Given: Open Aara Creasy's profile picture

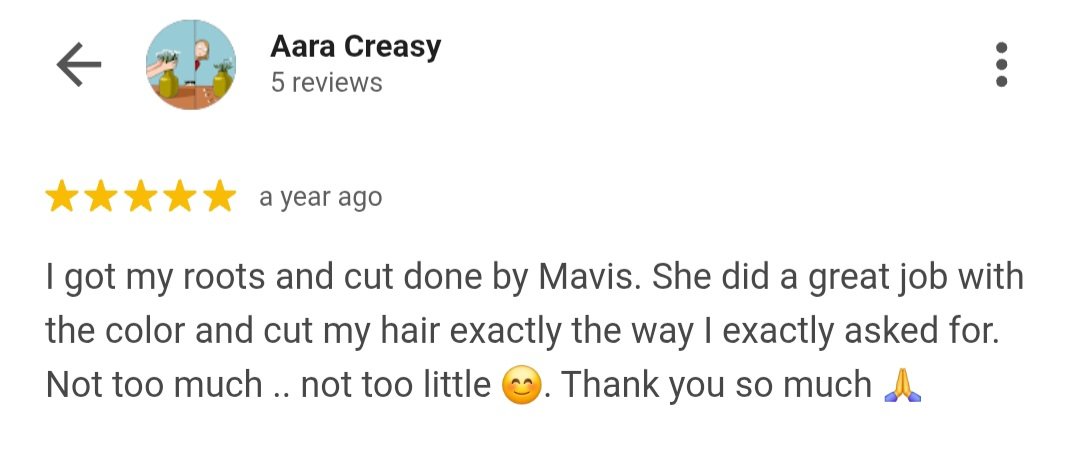Looking at the screenshot, I should coord(191,65).
